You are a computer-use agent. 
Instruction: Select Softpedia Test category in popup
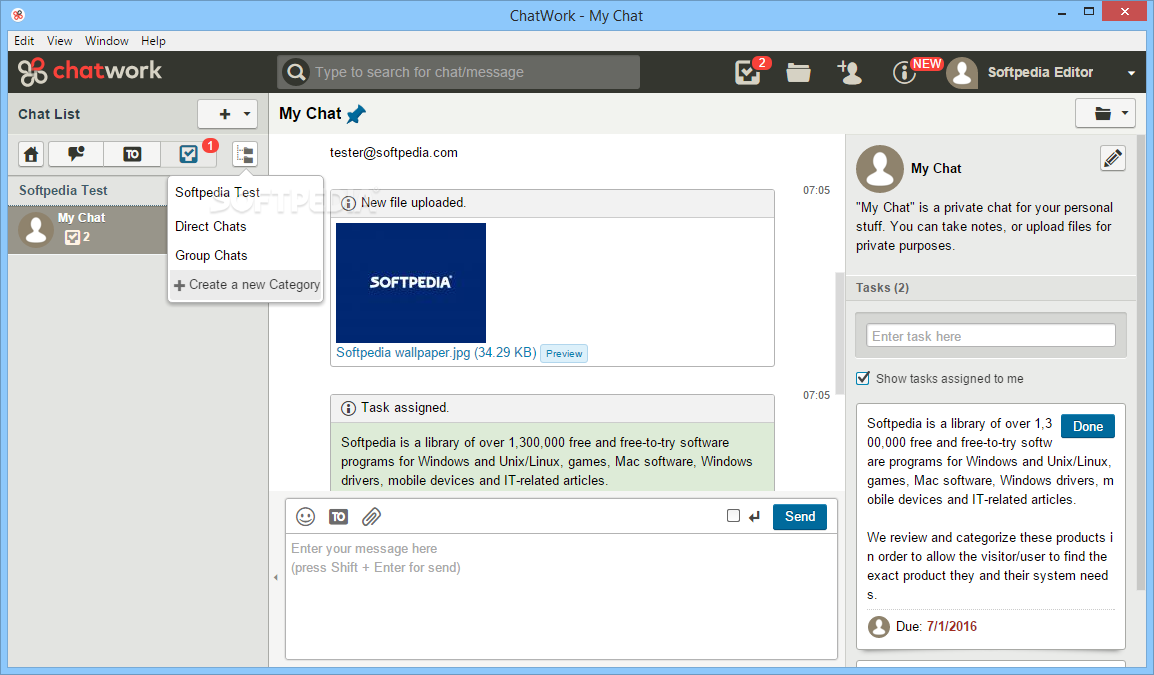[246, 193]
